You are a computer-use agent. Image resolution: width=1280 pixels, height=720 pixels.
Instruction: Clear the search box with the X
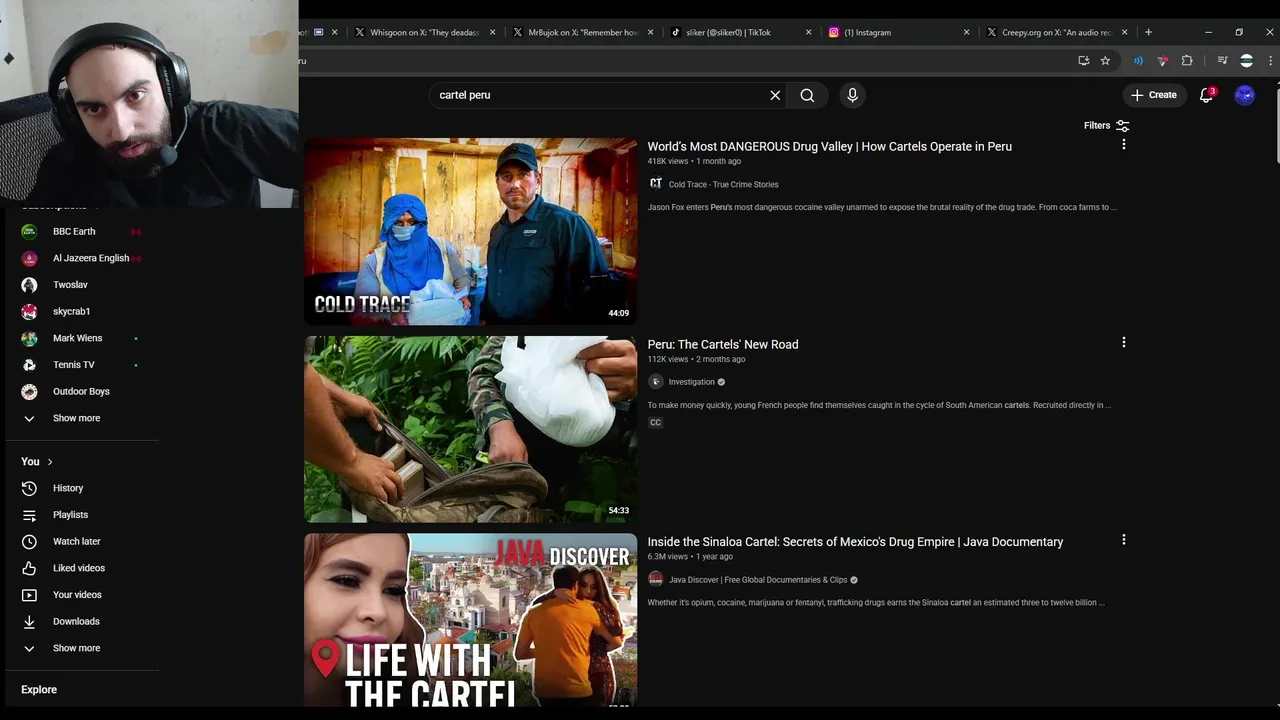click(x=775, y=95)
